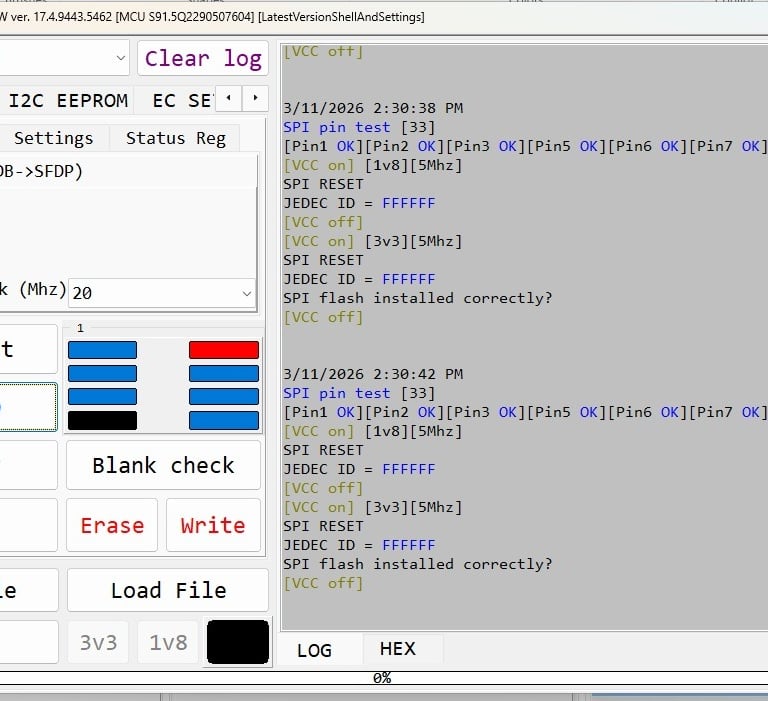This screenshot has height=701, width=768.
Task: Select the 3v3 voltage button
Action: pyautogui.click(x=98, y=642)
